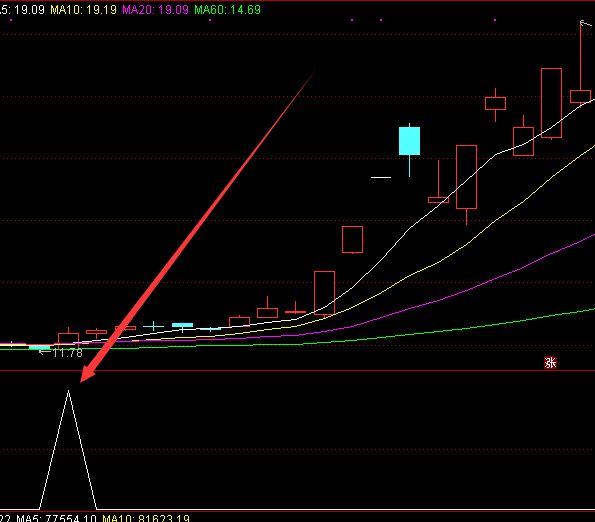Select the red gap-up candle under the white dash
The height and width of the screenshot is (522, 595).
[x=352, y=239]
